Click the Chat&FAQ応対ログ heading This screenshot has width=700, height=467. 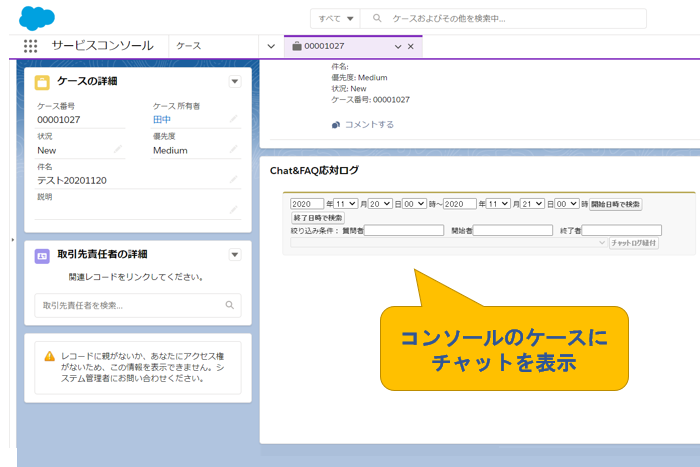(x=314, y=171)
